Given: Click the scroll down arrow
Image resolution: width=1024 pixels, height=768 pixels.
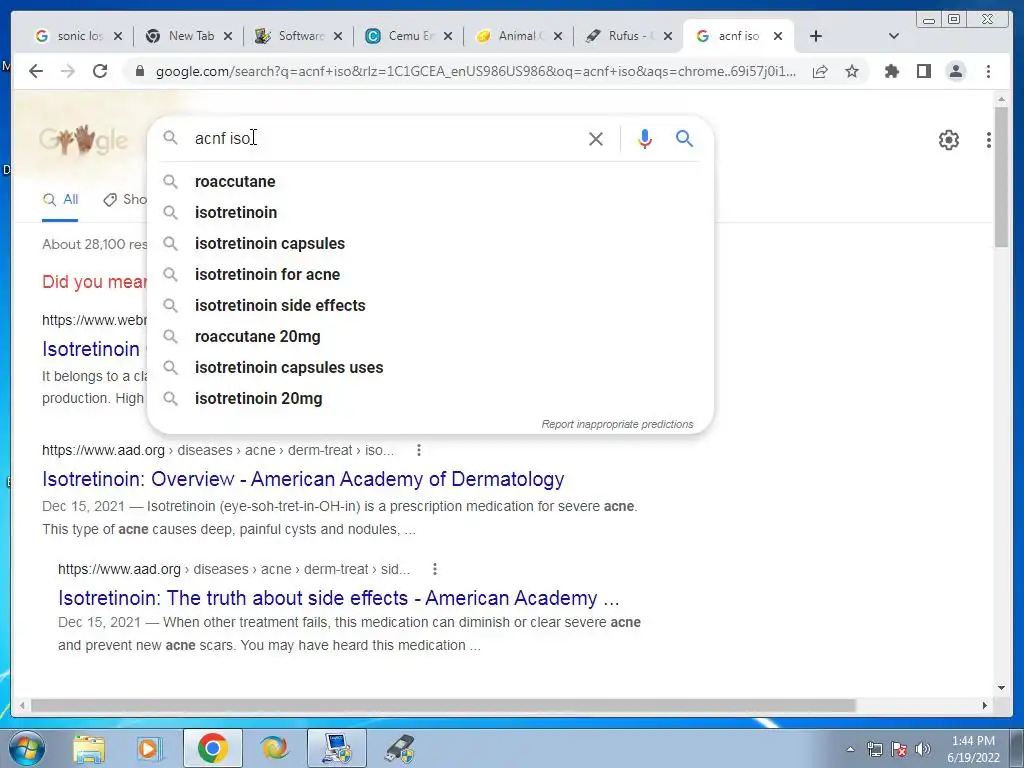Looking at the screenshot, I should tap(1002, 688).
